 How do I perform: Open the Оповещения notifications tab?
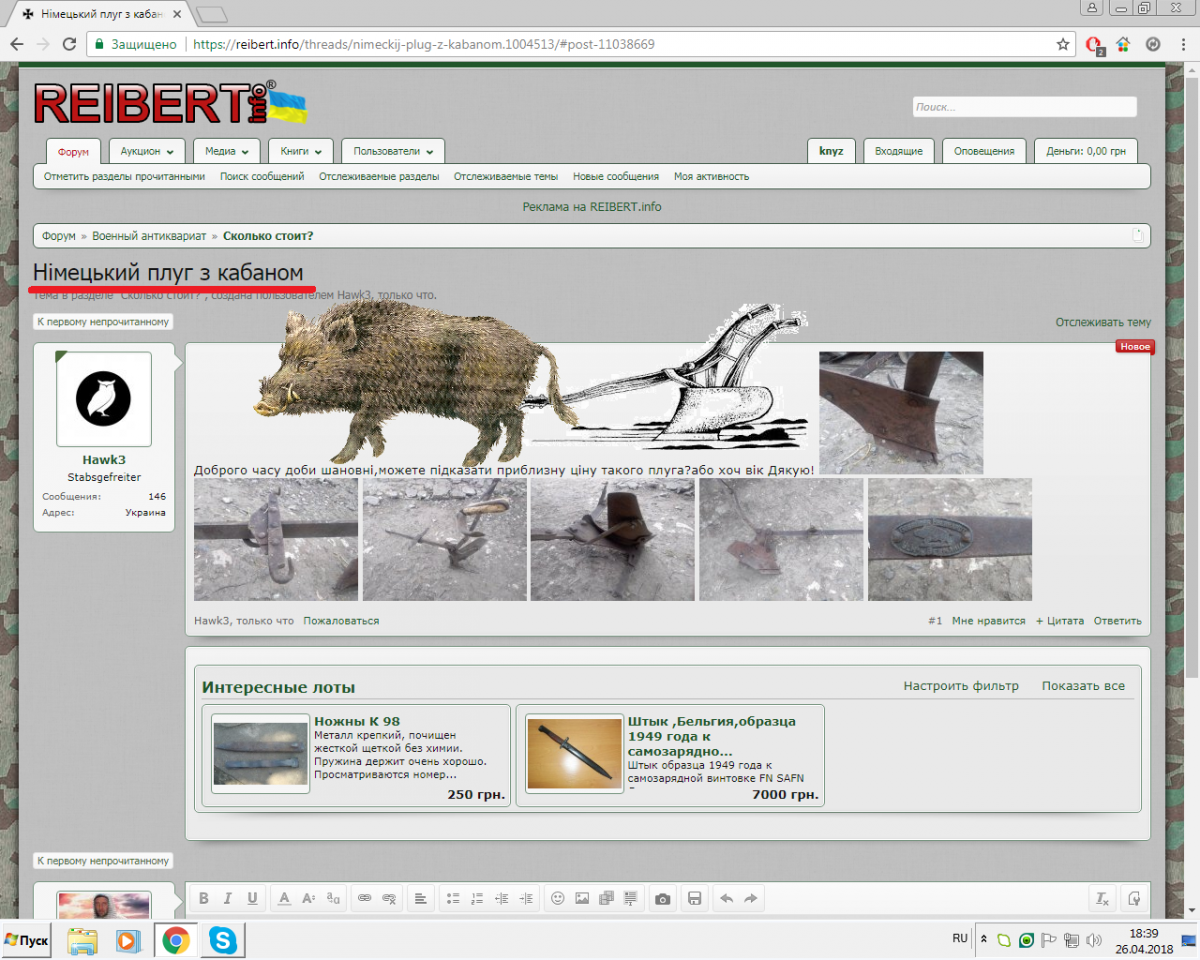tap(984, 151)
